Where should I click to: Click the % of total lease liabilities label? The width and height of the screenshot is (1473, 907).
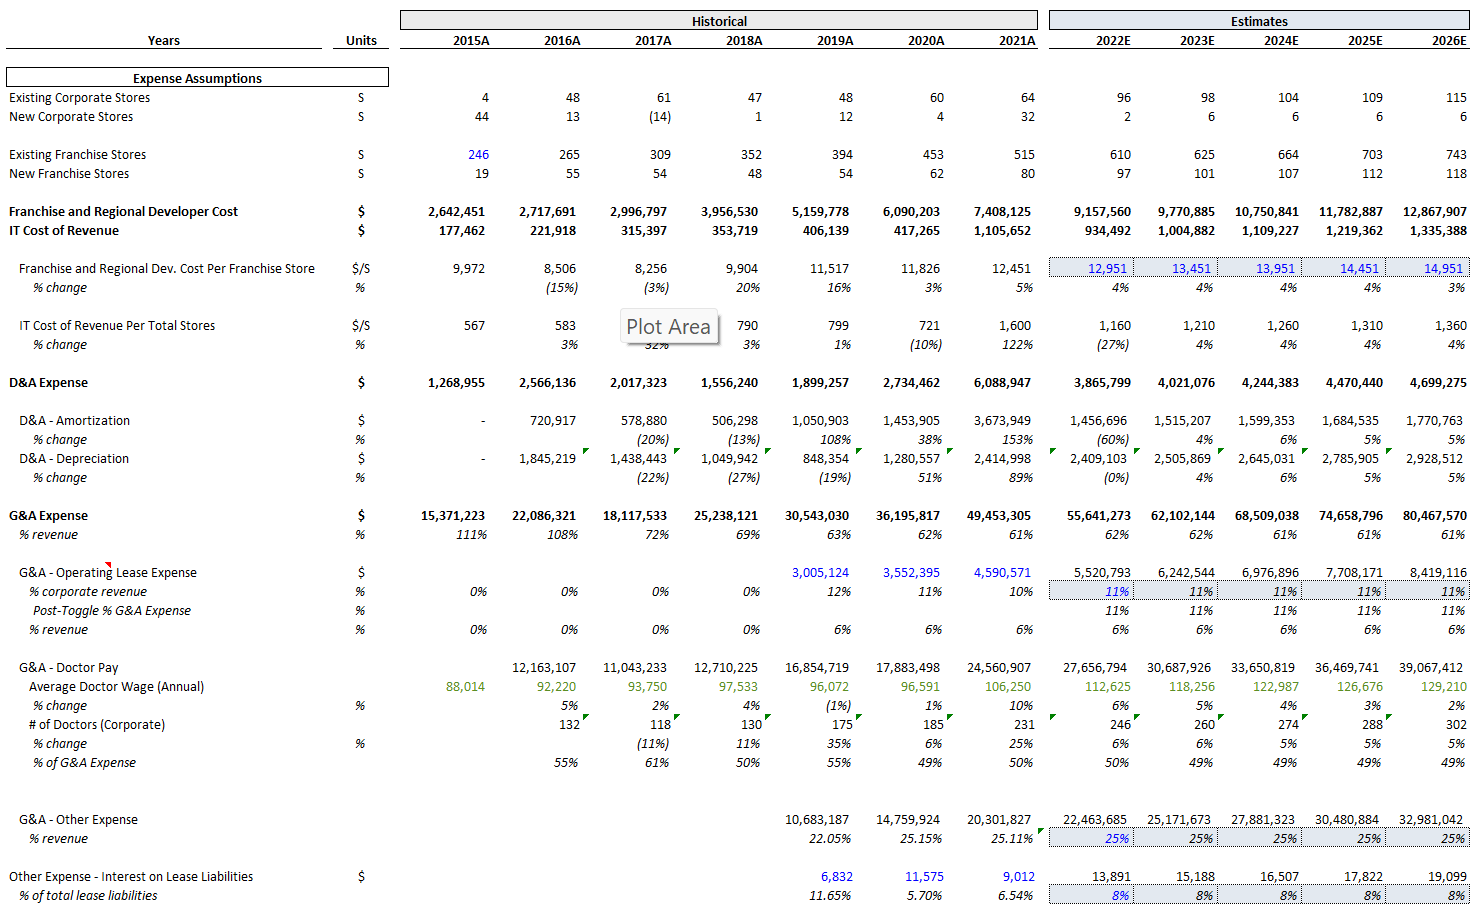point(88,895)
